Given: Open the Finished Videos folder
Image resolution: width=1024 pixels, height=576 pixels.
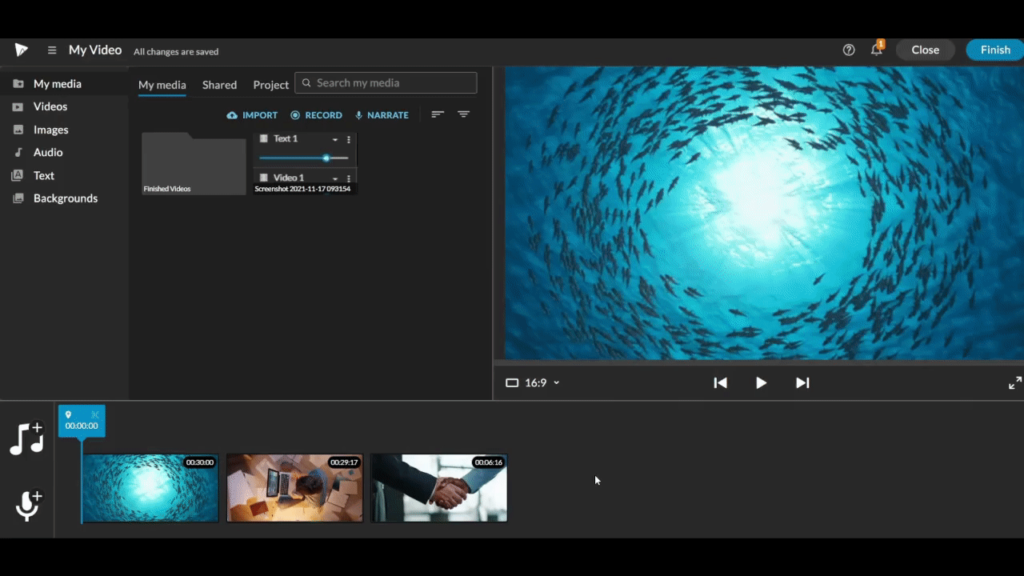Looking at the screenshot, I should 193,163.
